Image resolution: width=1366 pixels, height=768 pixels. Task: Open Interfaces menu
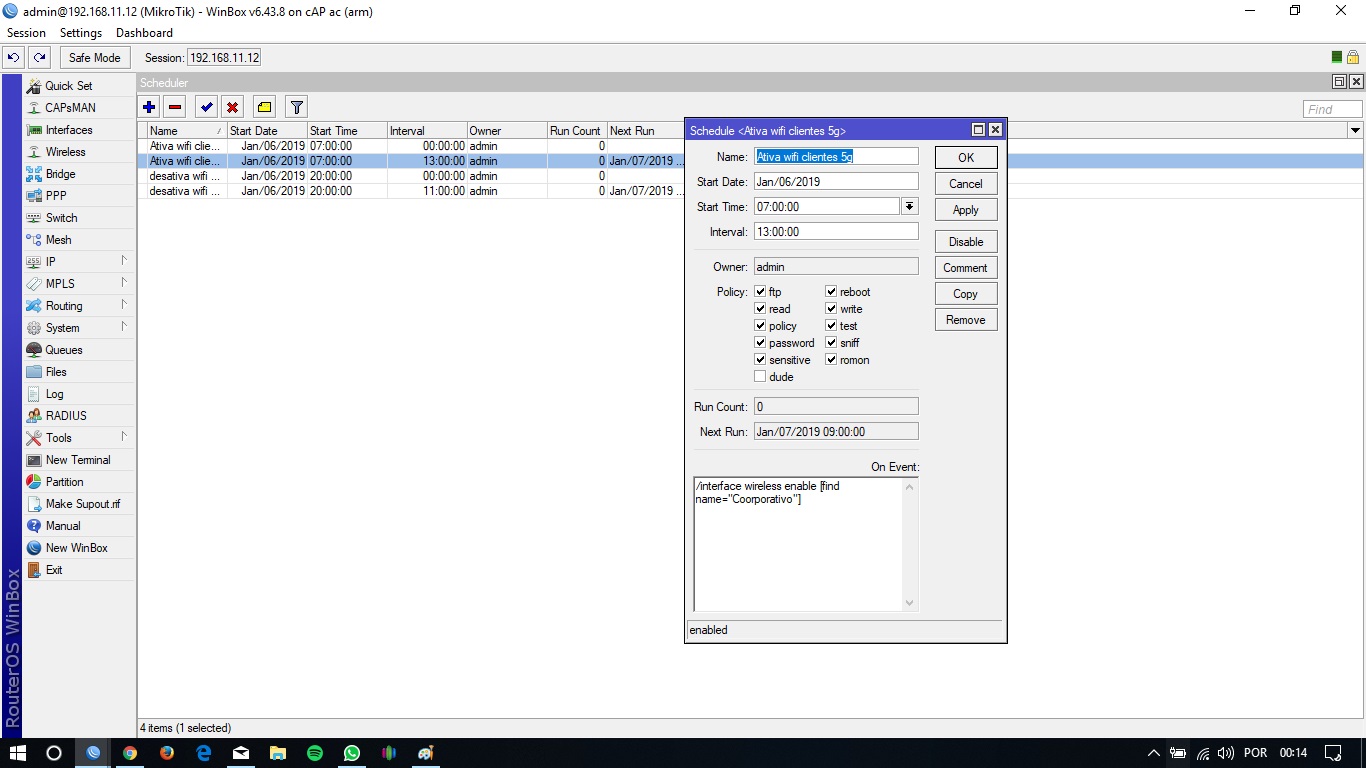point(79,130)
